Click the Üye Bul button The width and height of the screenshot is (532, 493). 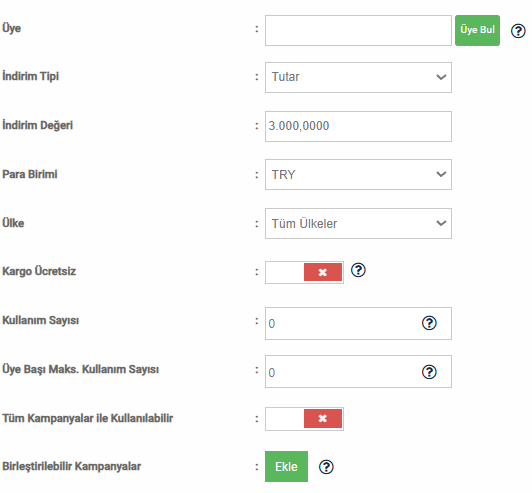tap(477, 30)
